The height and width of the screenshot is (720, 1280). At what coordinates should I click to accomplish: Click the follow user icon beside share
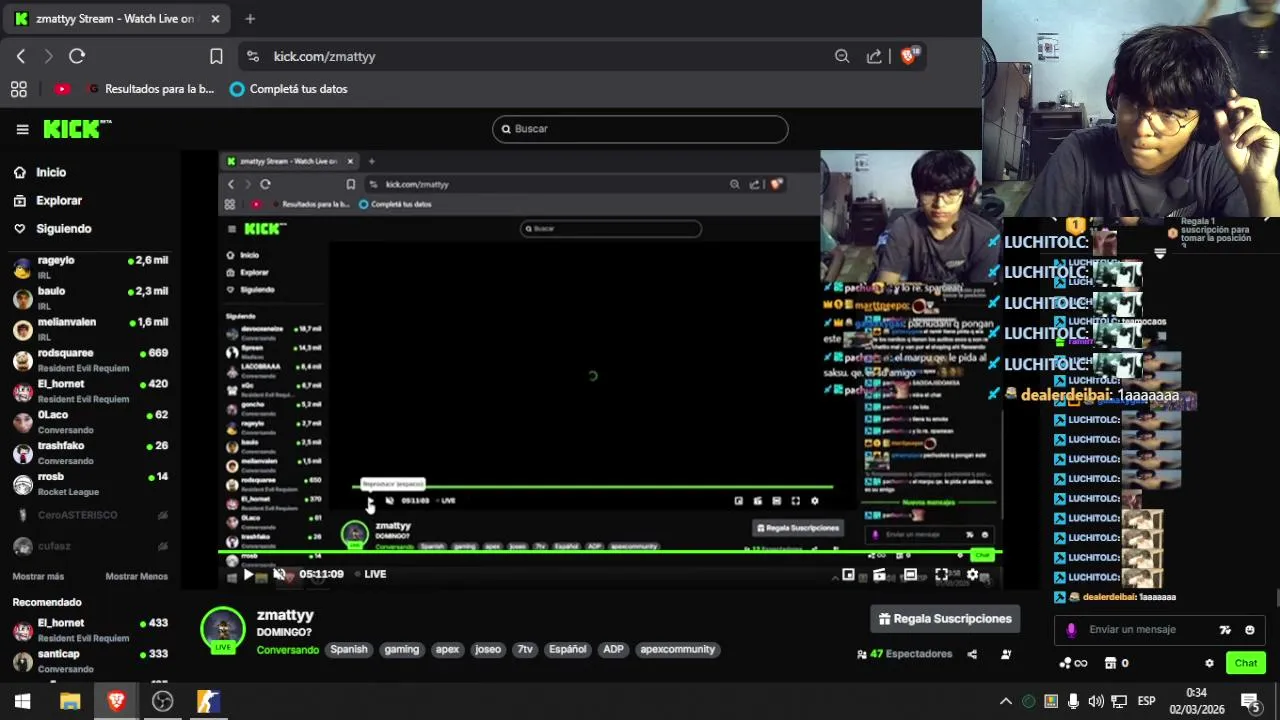tap(1006, 655)
